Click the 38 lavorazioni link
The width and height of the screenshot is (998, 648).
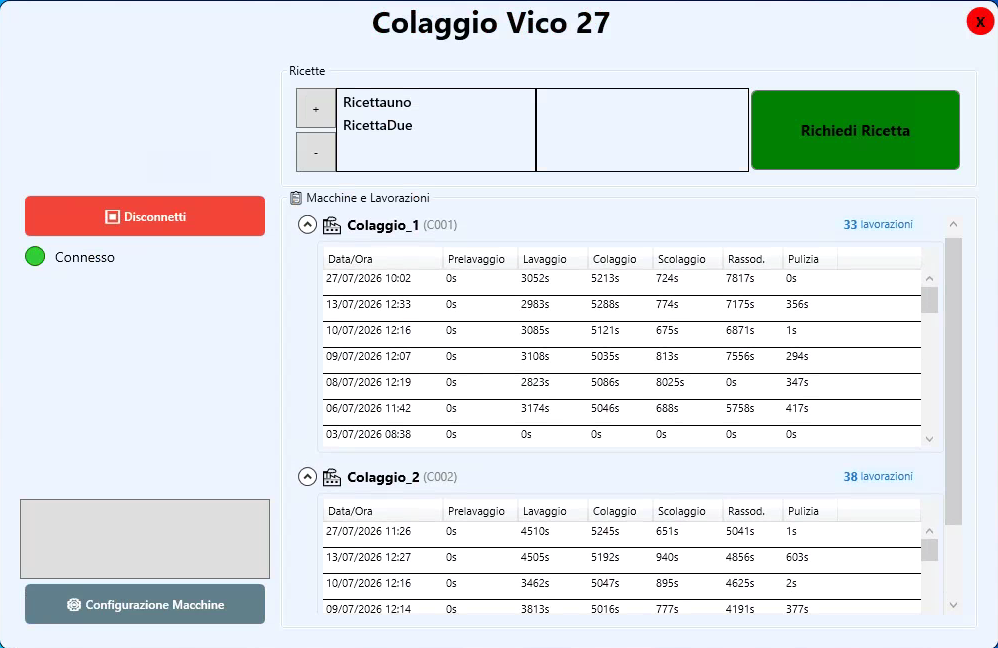pyautogui.click(x=878, y=476)
